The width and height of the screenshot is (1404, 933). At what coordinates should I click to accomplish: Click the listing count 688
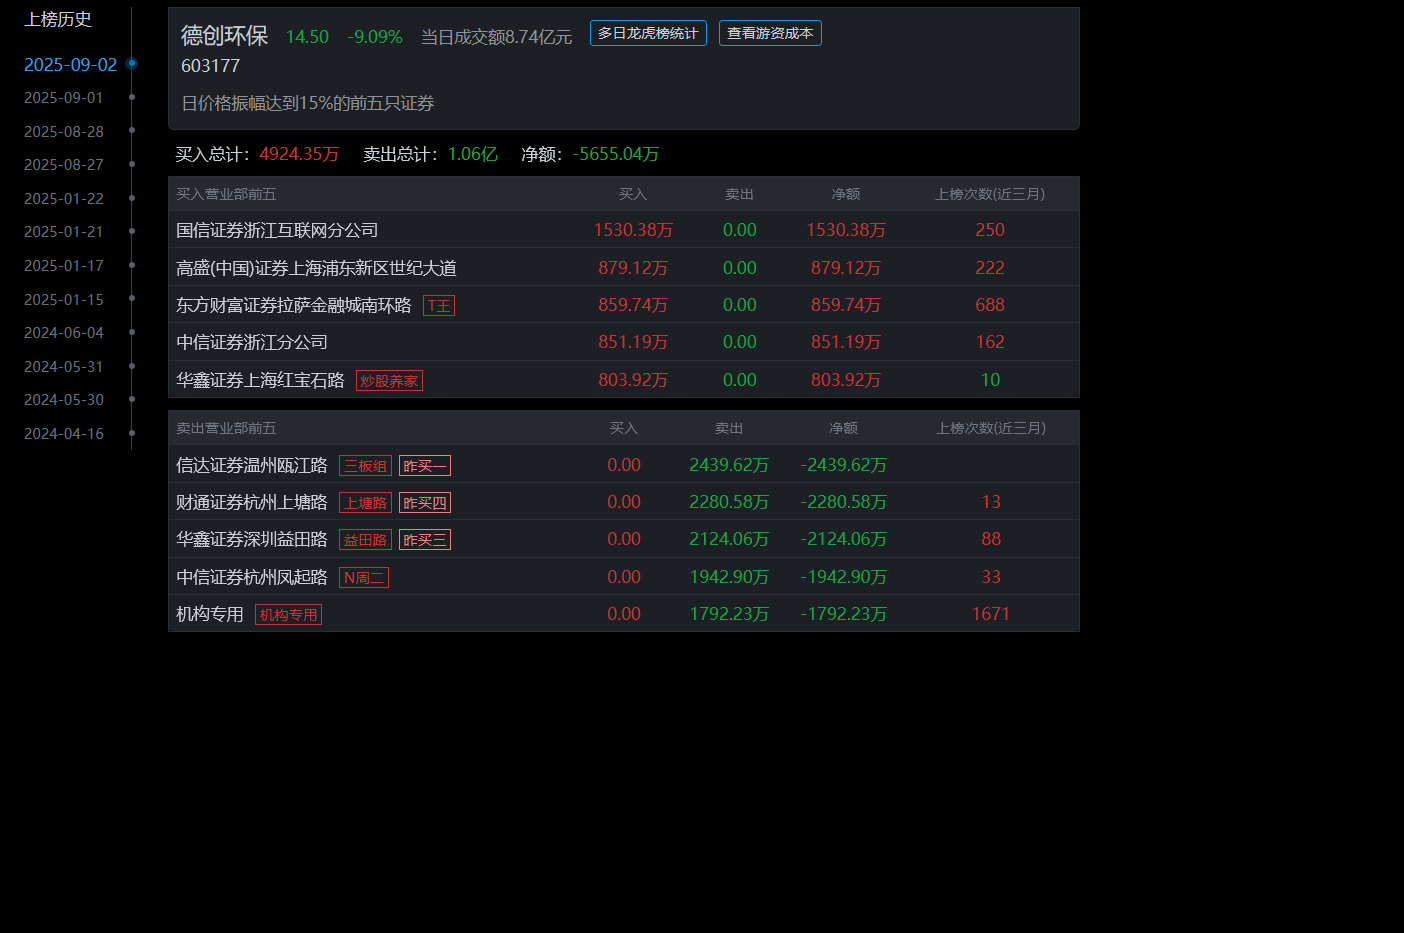tap(990, 305)
